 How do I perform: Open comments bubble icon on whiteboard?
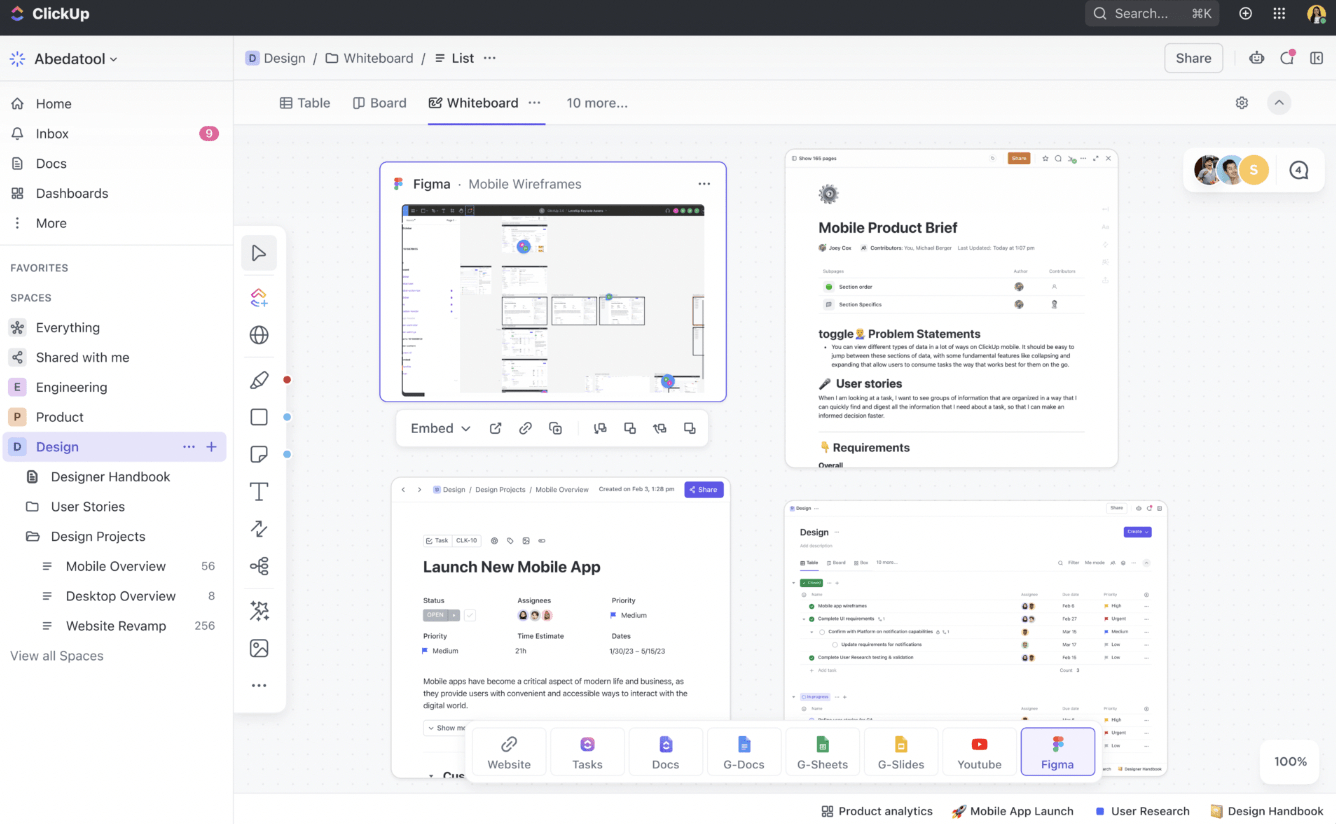pos(1298,170)
